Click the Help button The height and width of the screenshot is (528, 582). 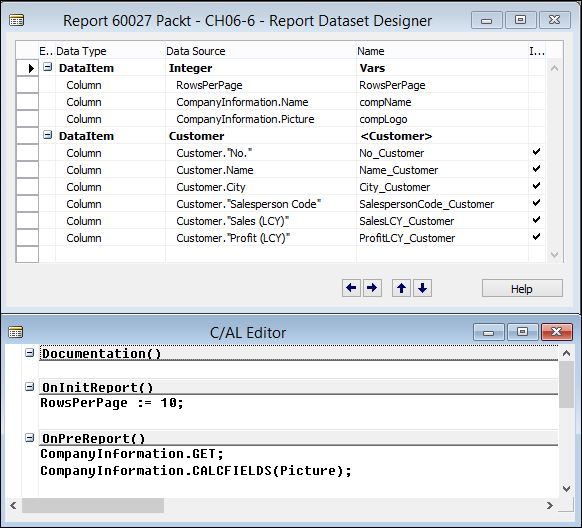522,288
